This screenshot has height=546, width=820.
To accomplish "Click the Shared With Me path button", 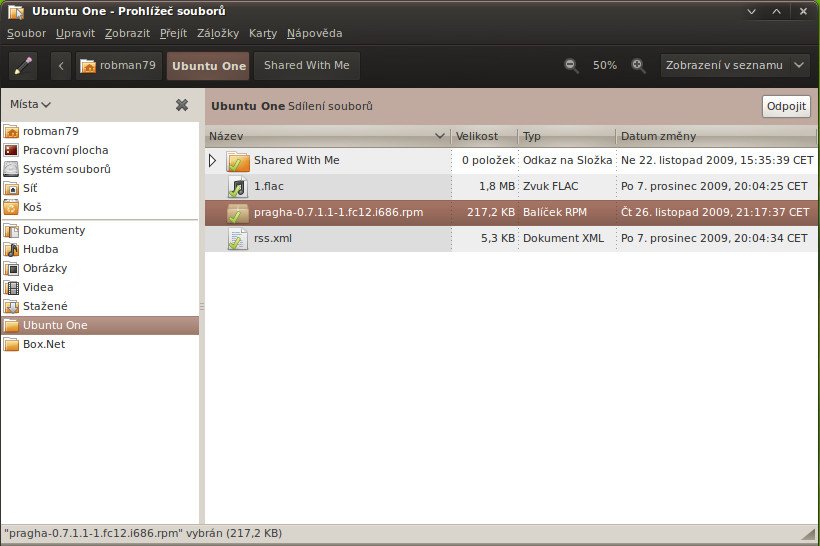I will 306,65.
